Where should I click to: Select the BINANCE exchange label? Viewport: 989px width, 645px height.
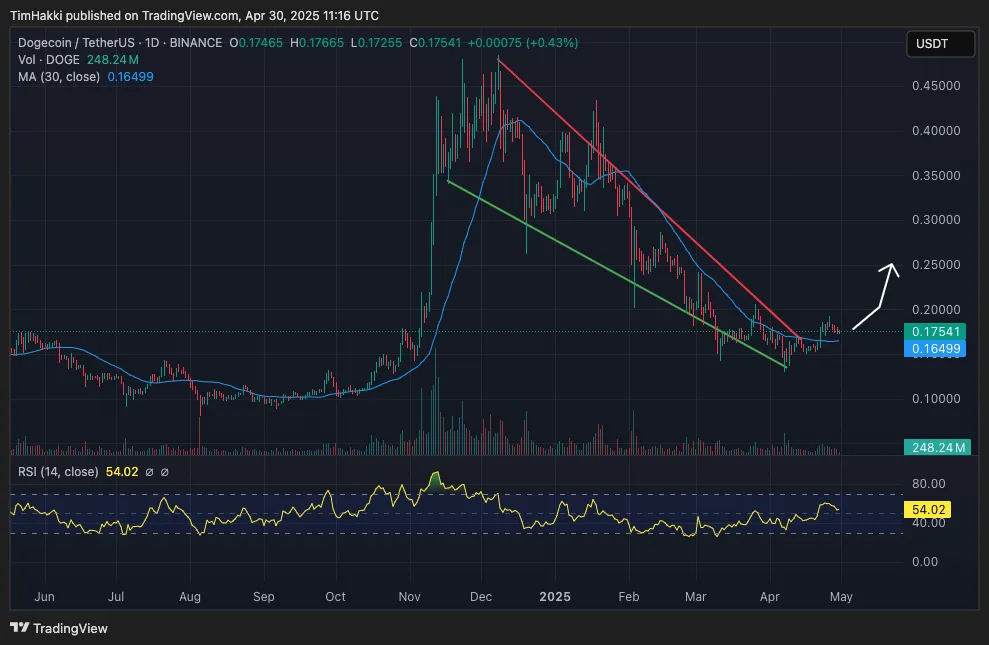coord(197,43)
